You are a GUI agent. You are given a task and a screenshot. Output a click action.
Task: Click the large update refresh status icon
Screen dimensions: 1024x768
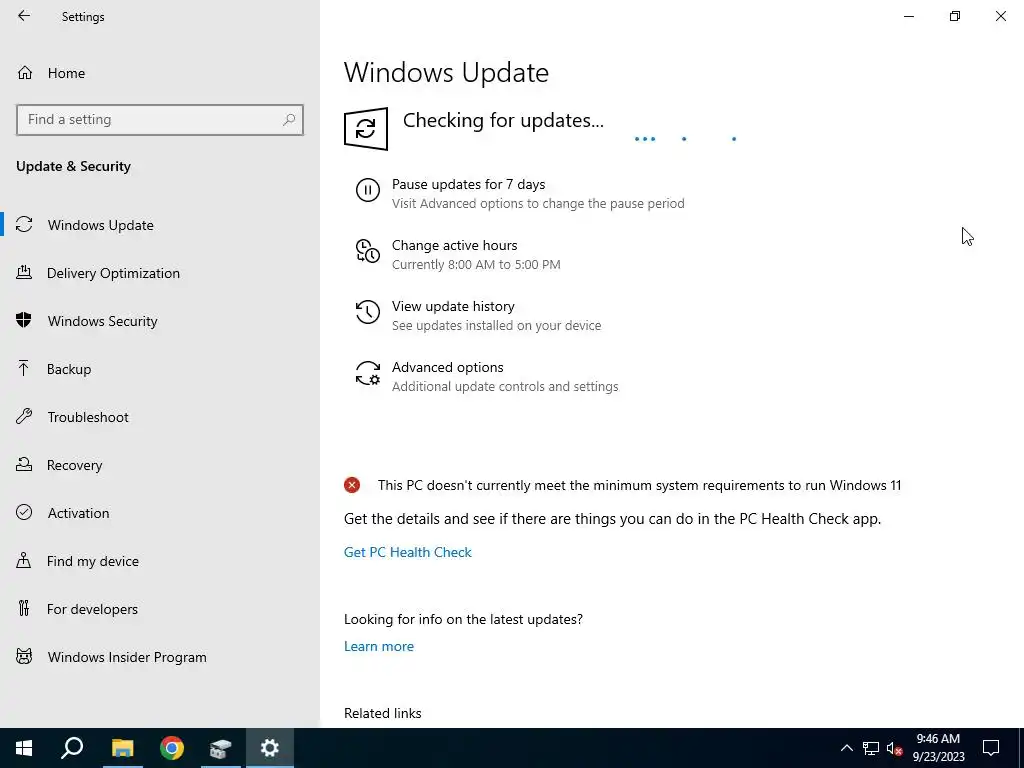(366, 129)
